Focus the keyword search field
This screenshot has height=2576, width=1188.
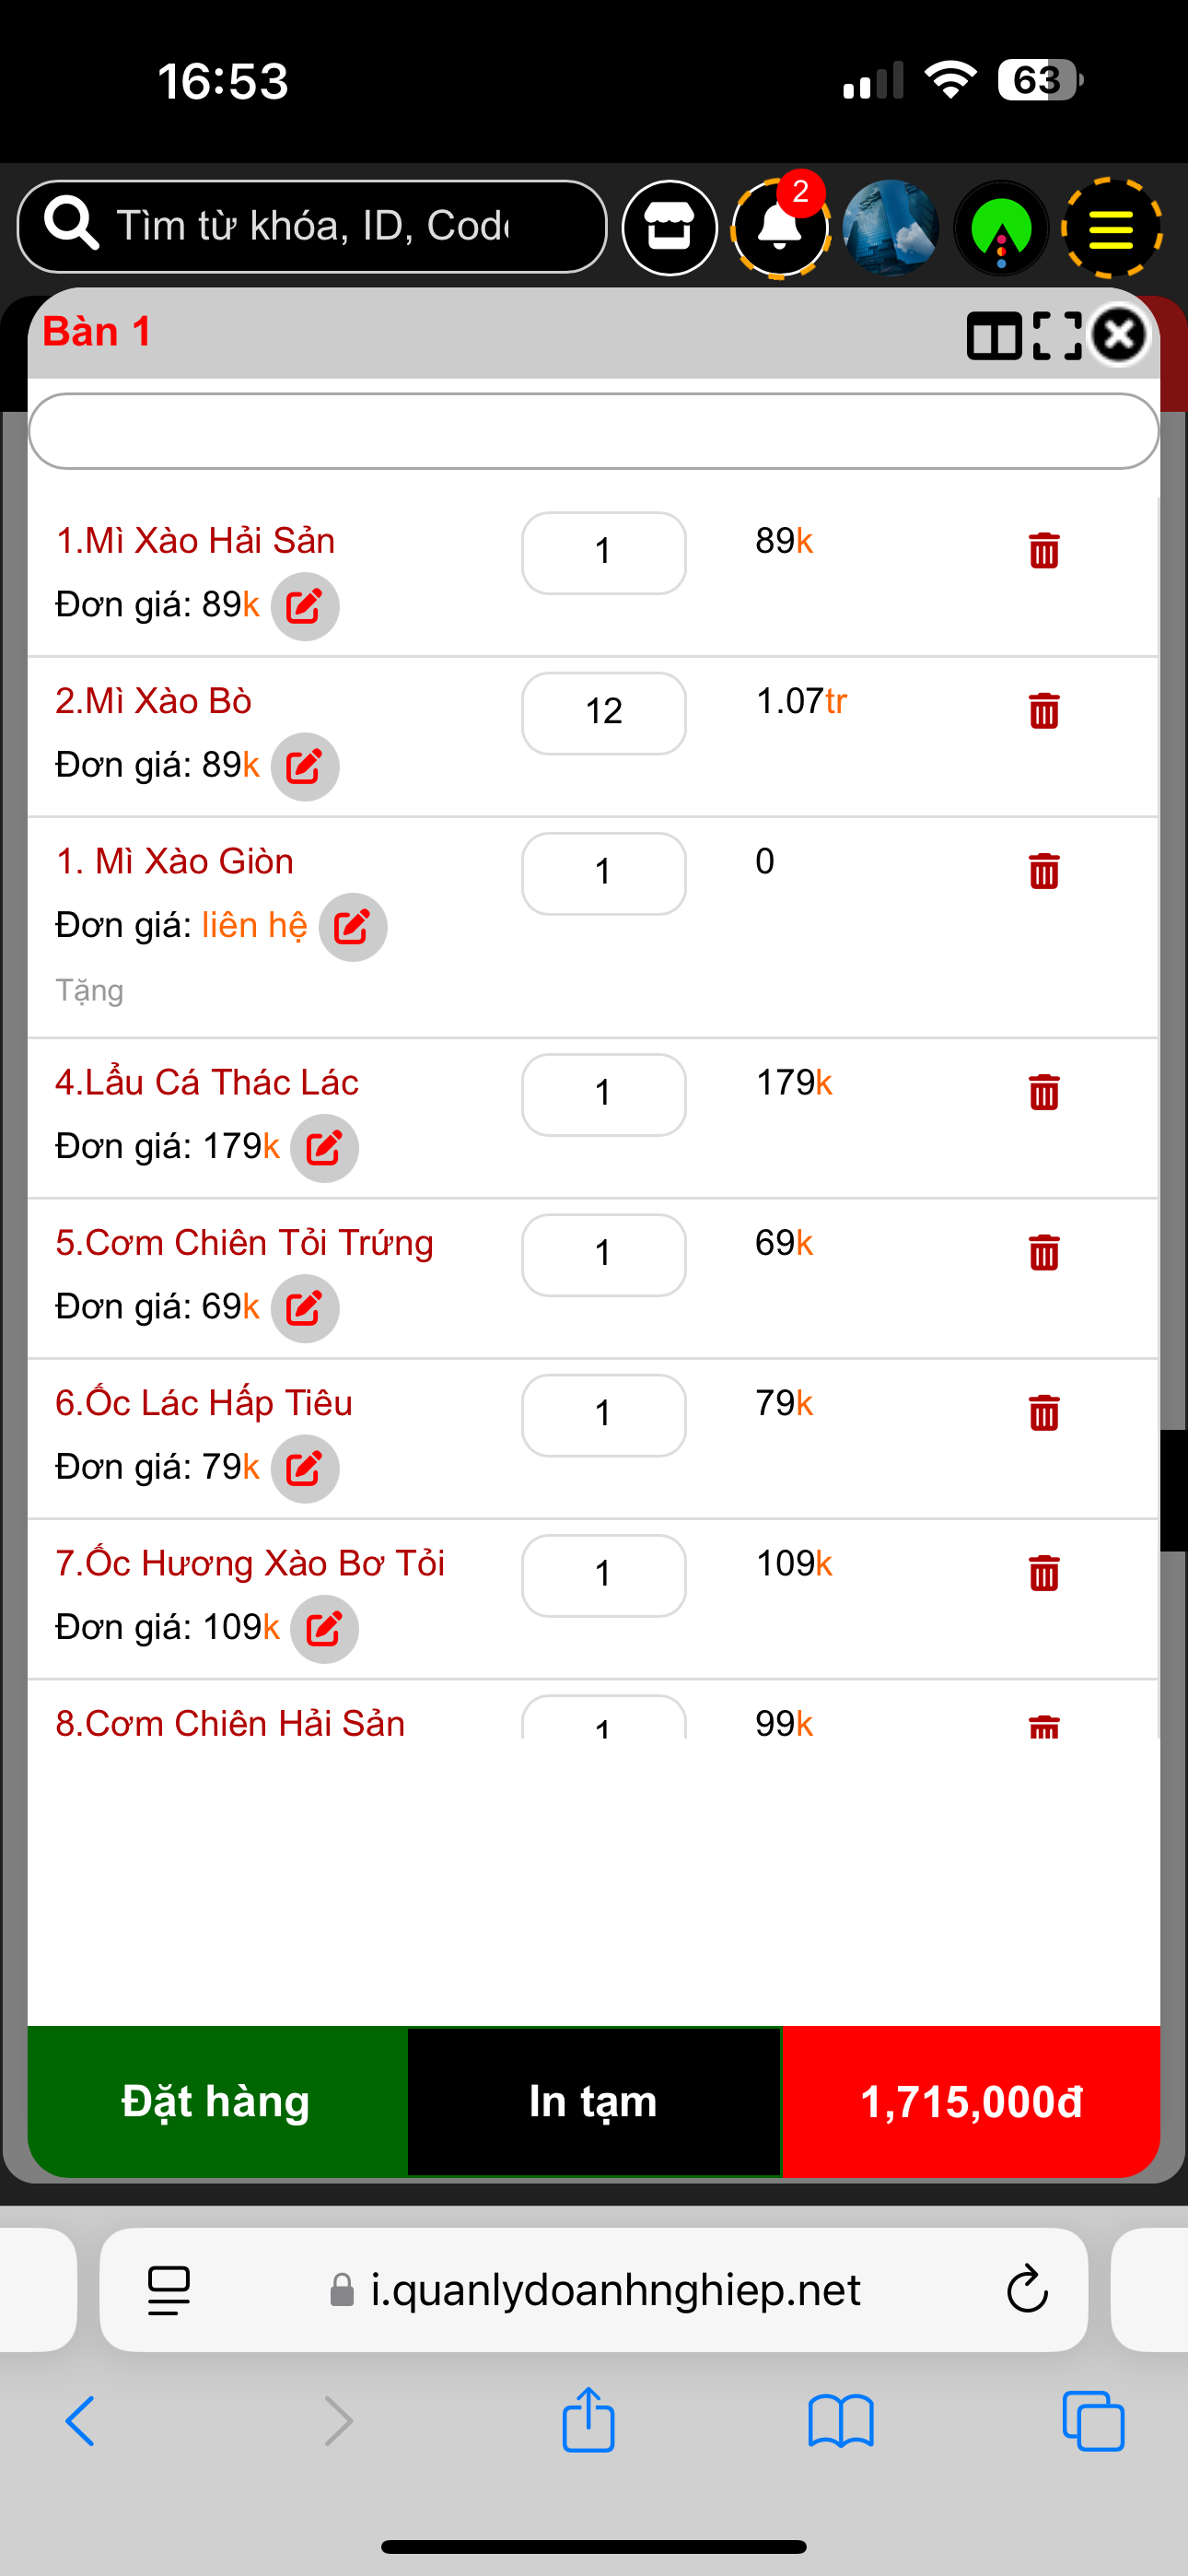click(312, 226)
